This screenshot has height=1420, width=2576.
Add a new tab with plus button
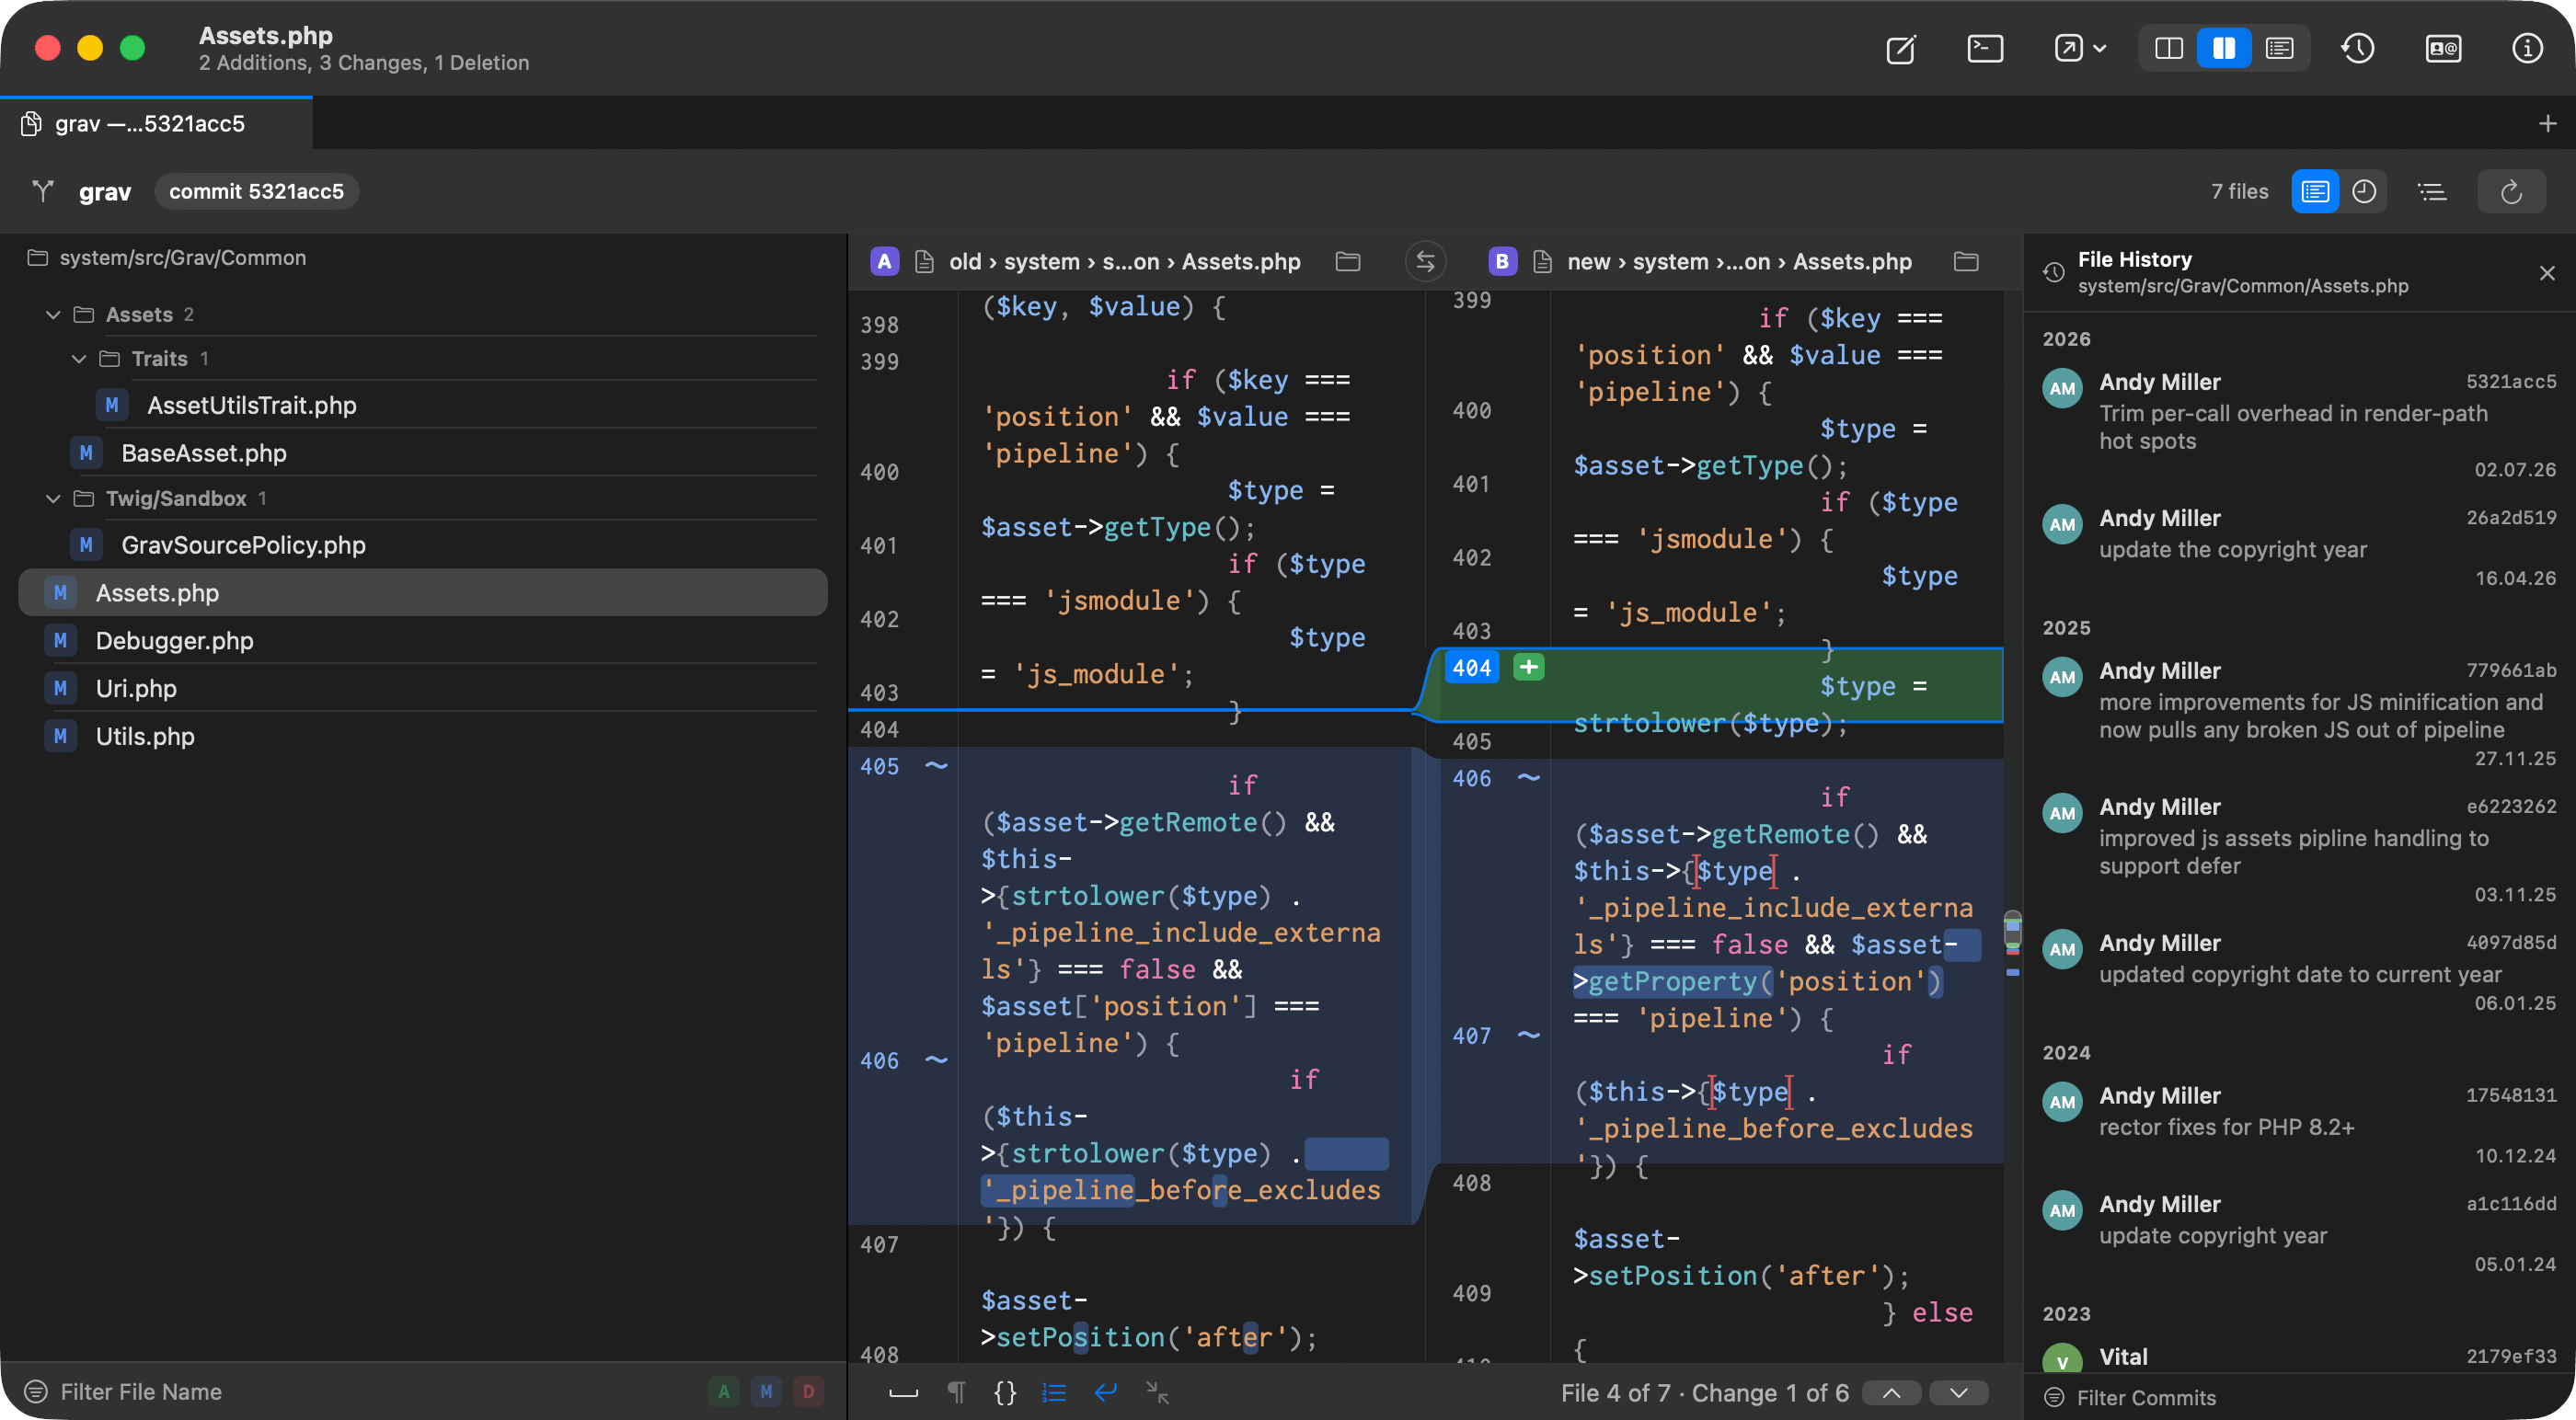coord(2547,123)
